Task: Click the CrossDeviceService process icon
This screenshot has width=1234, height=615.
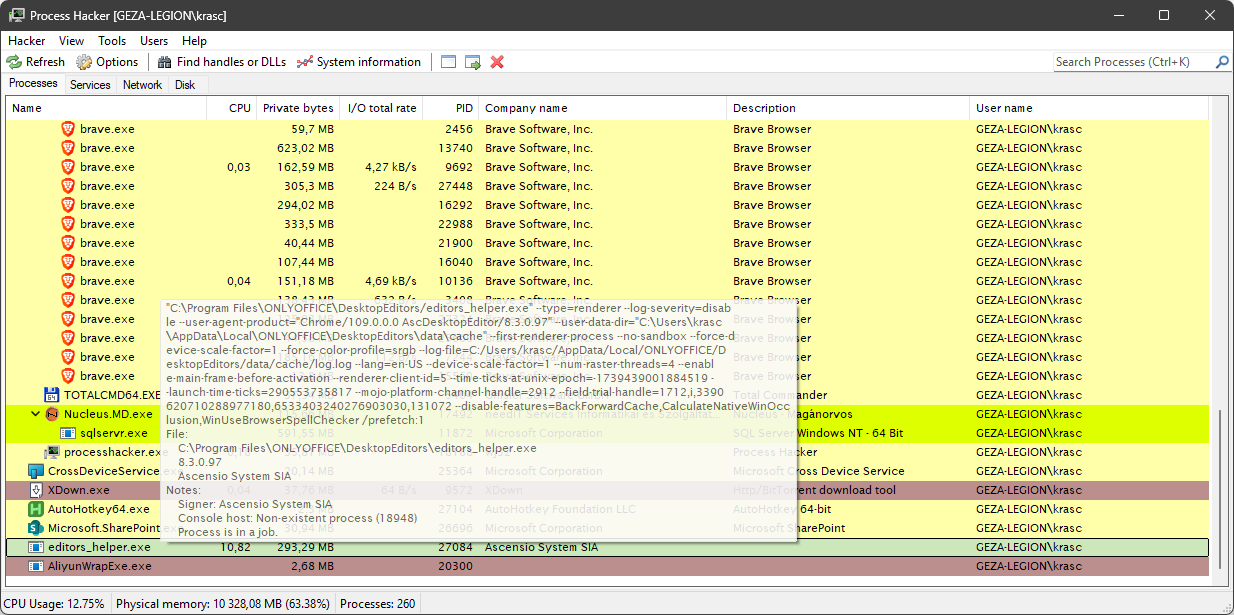Action: click(36, 471)
